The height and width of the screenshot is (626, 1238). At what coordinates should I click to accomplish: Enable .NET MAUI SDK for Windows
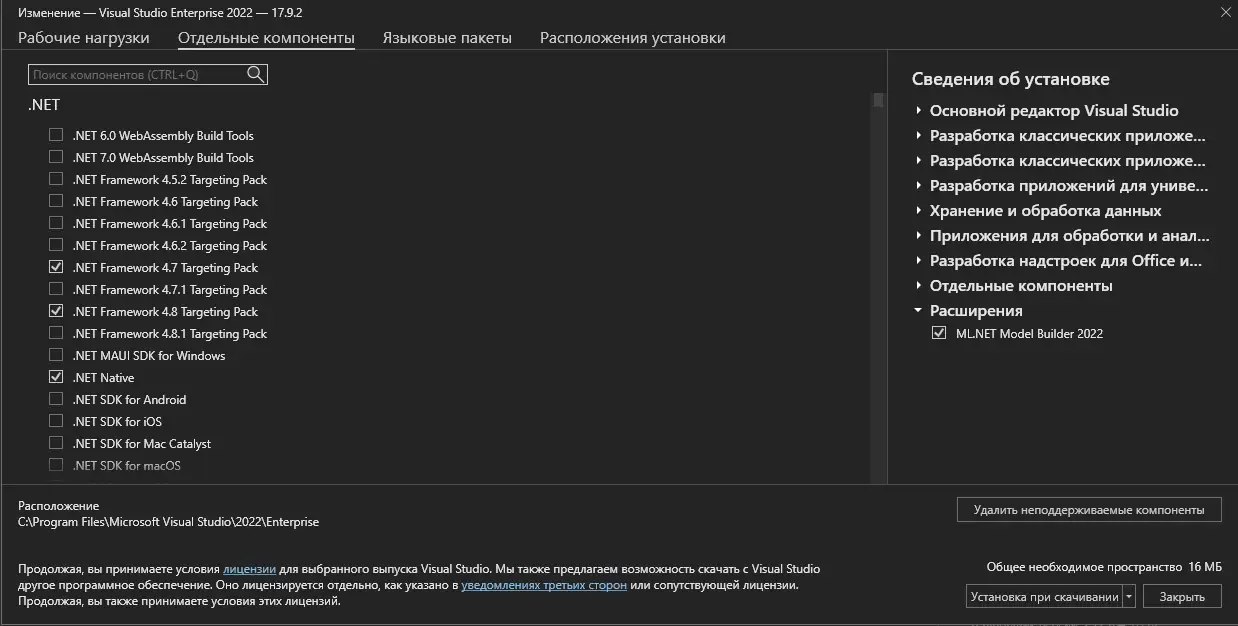[56, 355]
